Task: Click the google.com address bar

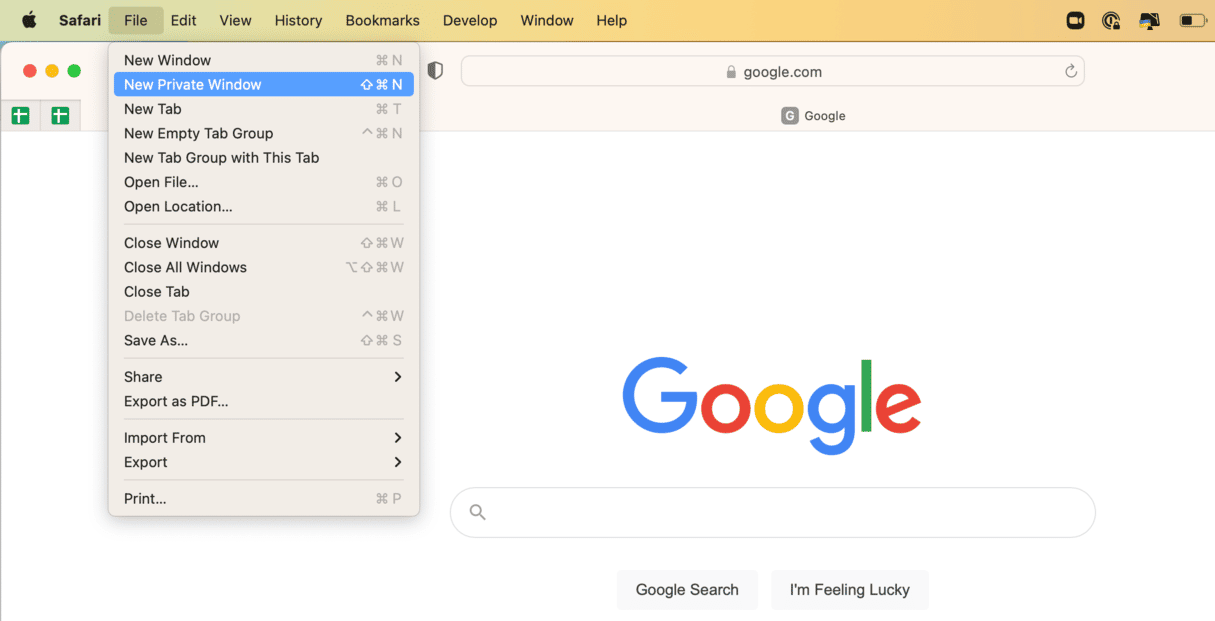Action: pyautogui.click(x=772, y=71)
